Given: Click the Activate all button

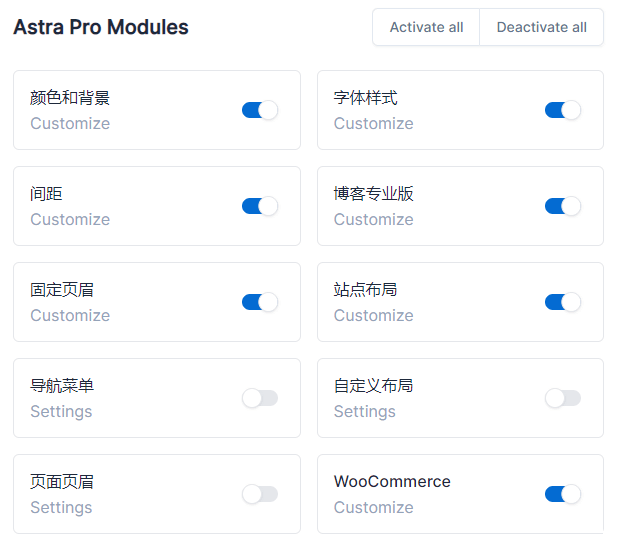Looking at the screenshot, I should pyautogui.click(x=426, y=27).
